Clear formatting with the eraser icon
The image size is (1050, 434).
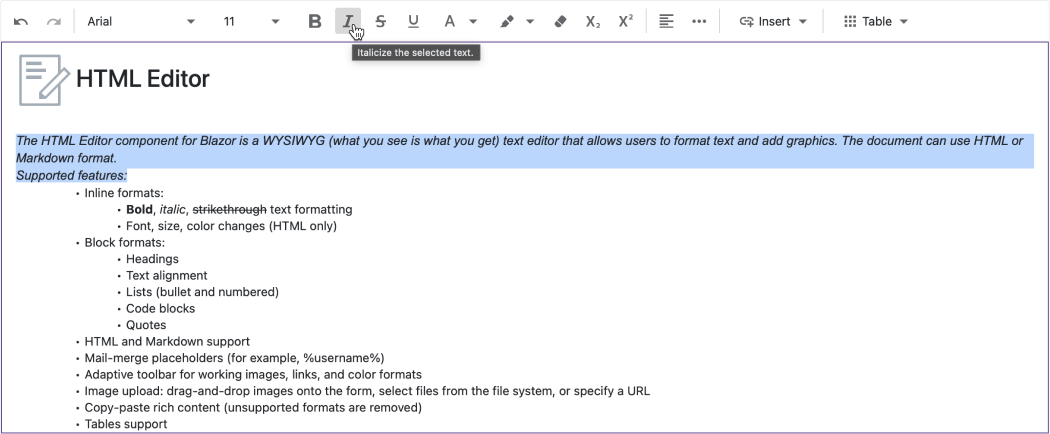click(x=560, y=21)
